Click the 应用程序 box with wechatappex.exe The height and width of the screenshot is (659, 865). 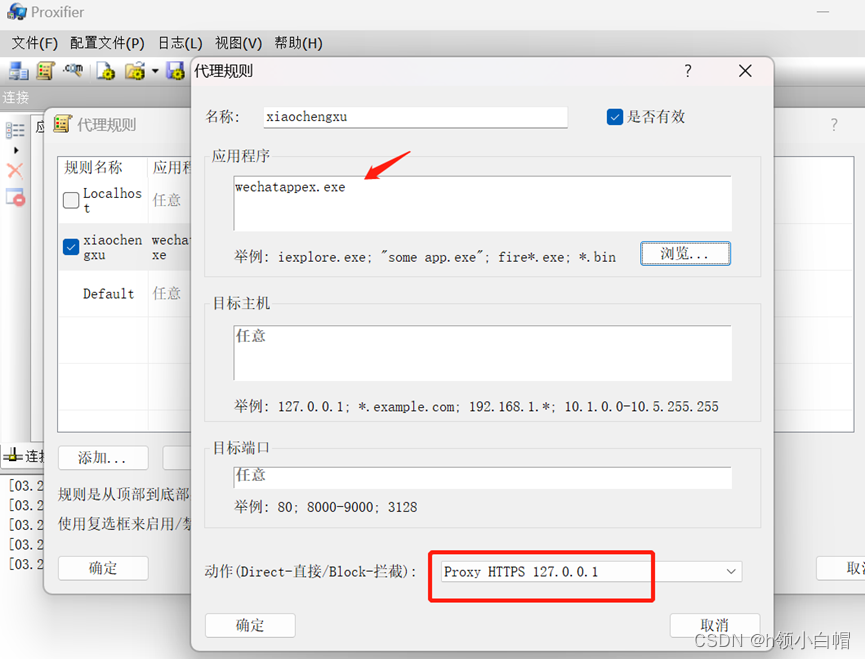[483, 203]
